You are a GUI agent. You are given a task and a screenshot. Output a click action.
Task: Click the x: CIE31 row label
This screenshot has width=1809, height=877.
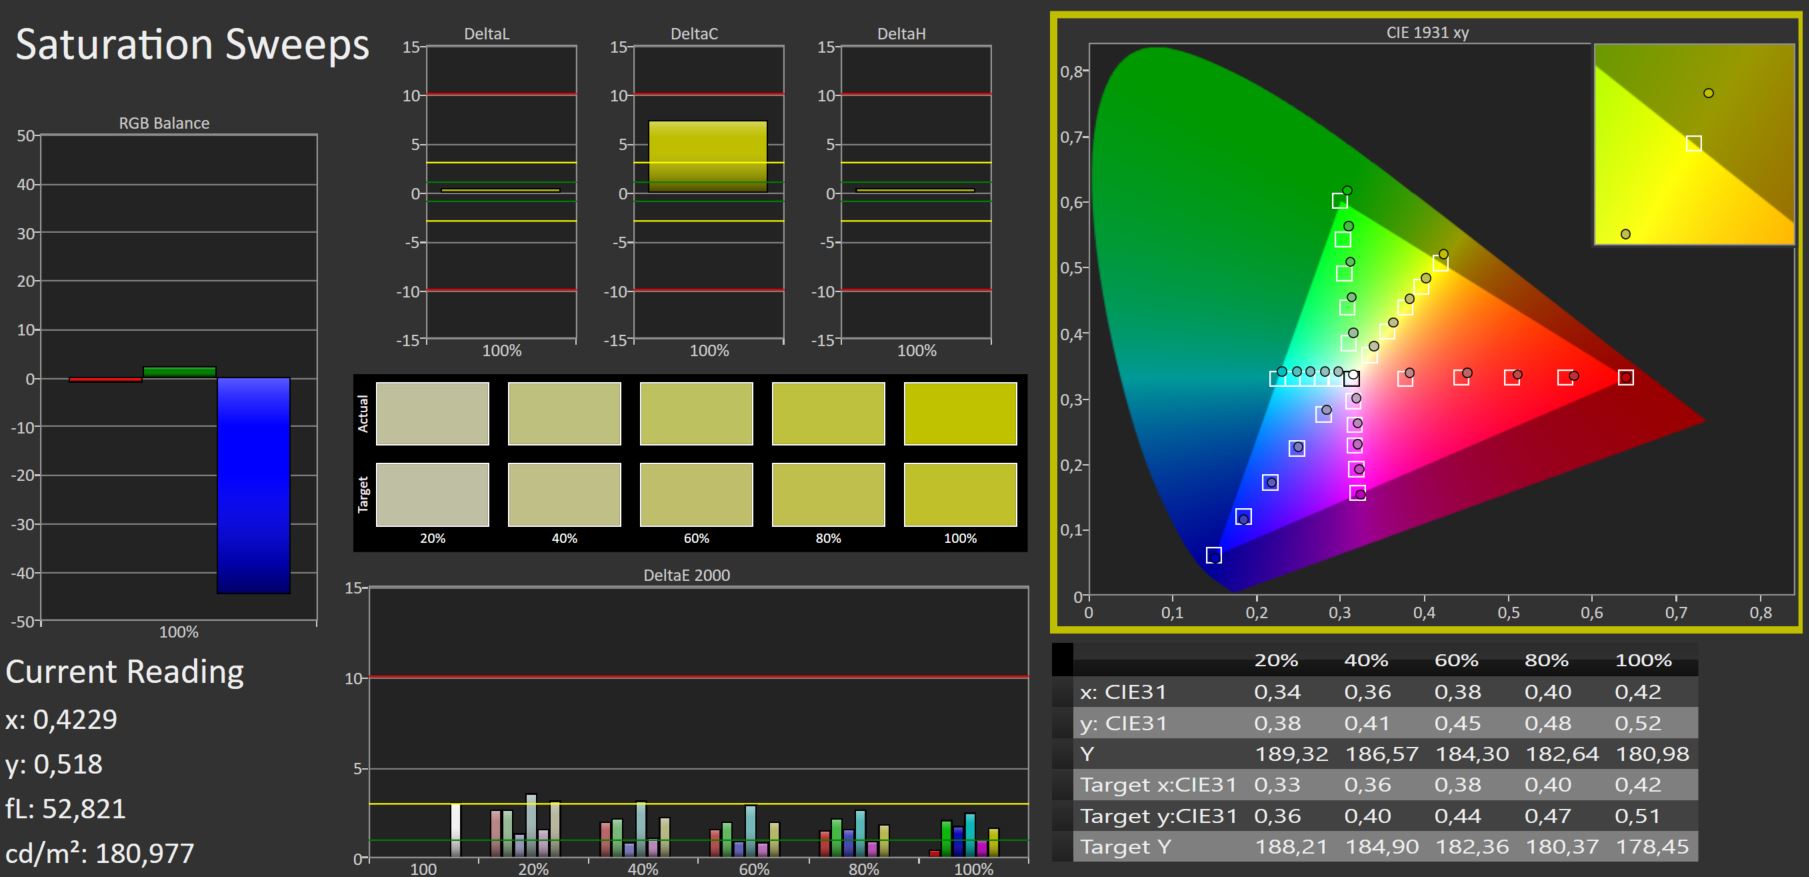pyautogui.click(x=1123, y=692)
